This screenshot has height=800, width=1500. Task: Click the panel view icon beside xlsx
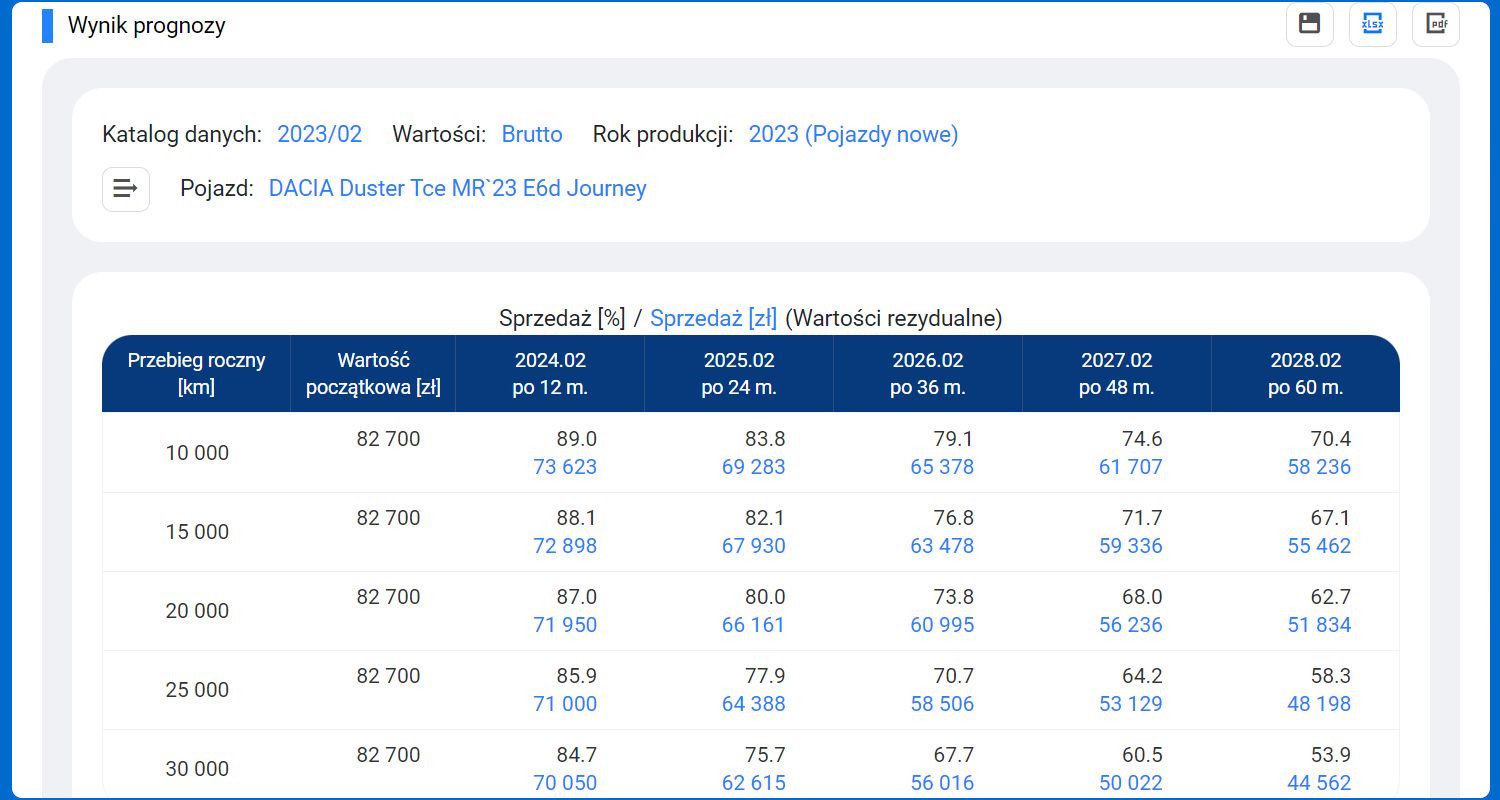click(x=1309, y=24)
